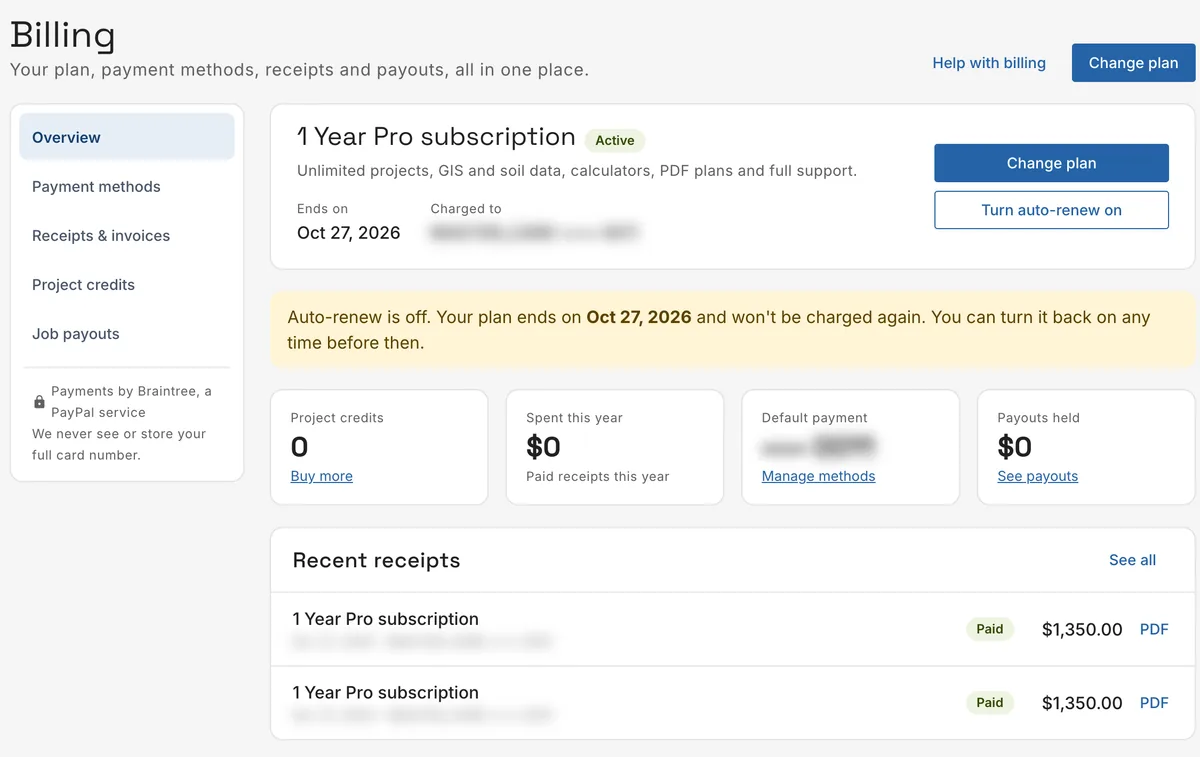
Task: Download PDF for first Pro subscription receipt
Action: tap(1154, 629)
